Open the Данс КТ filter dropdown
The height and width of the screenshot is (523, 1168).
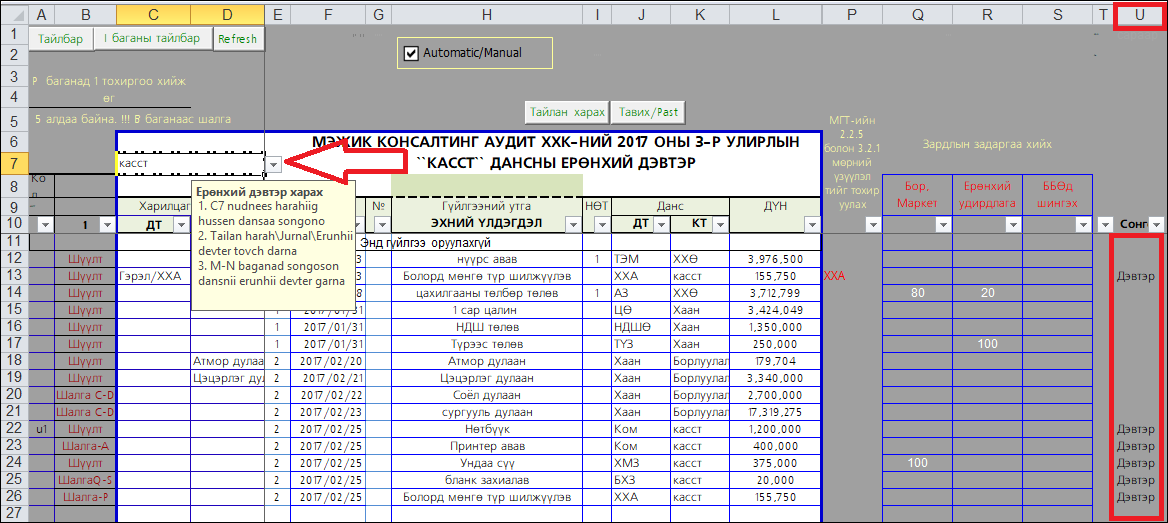click(x=719, y=225)
